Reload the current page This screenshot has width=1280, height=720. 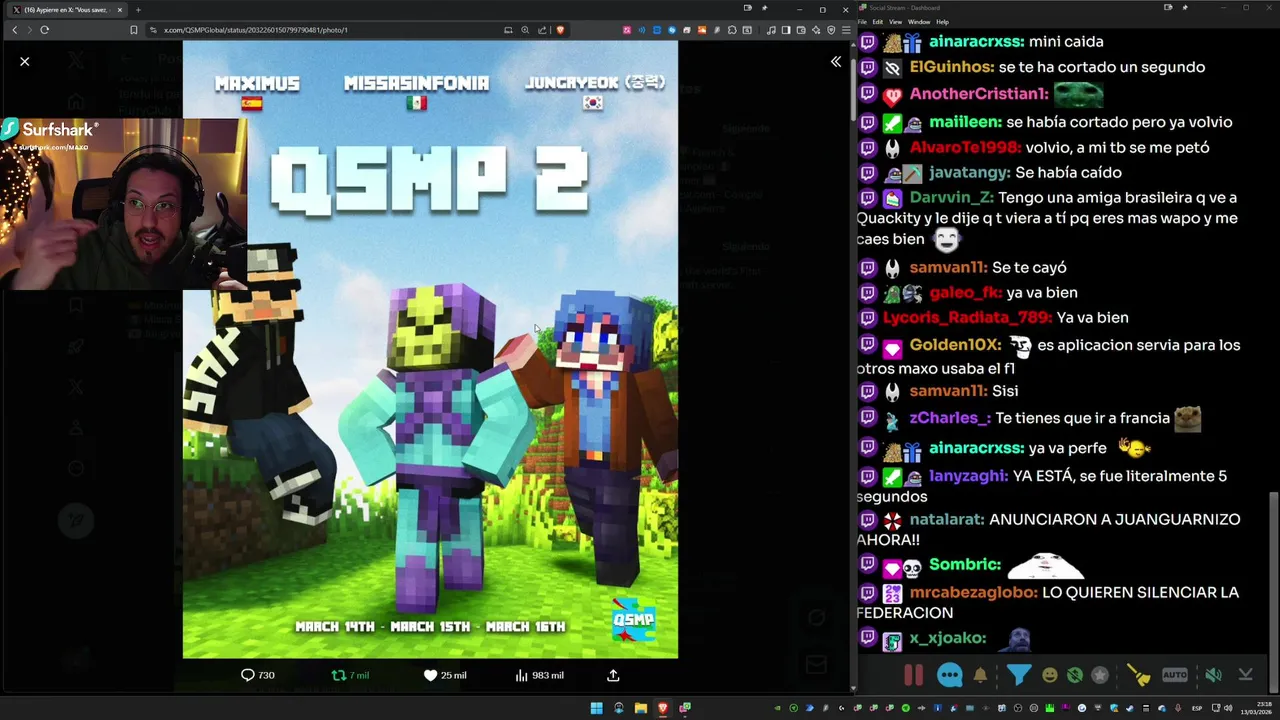pyautogui.click(x=44, y=30)
